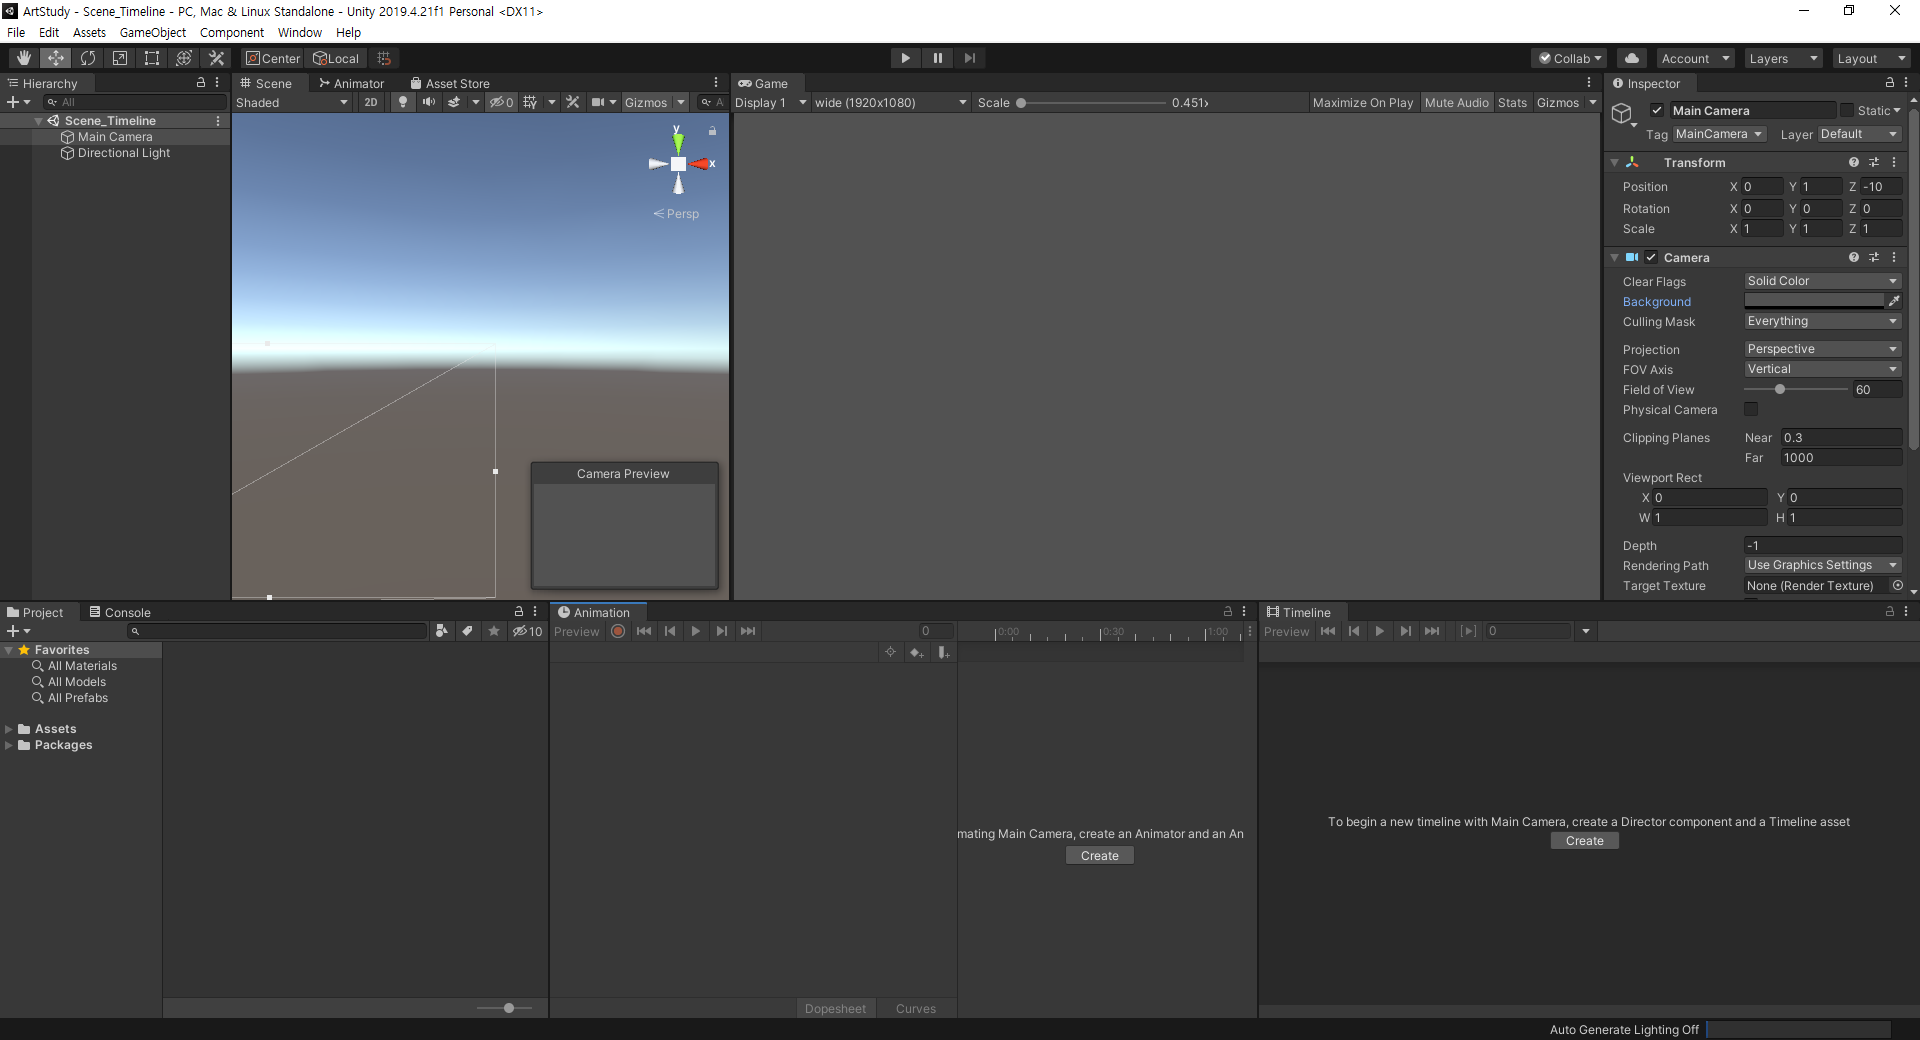The image size is (1920, 1040).
Task: Toggle the Camera component enabled checkbox
Action: 1651,257
